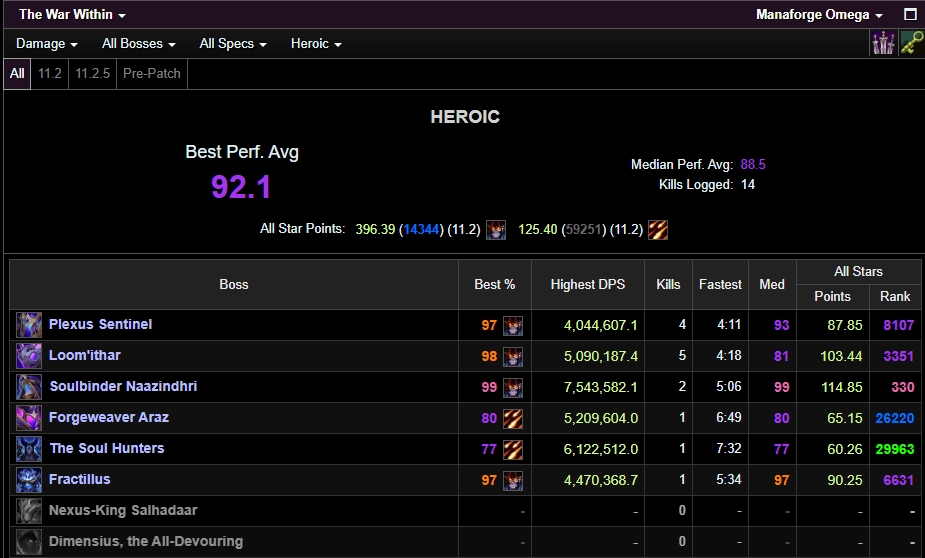Open the Mythic+ key icon at top right

pos(911,44)
